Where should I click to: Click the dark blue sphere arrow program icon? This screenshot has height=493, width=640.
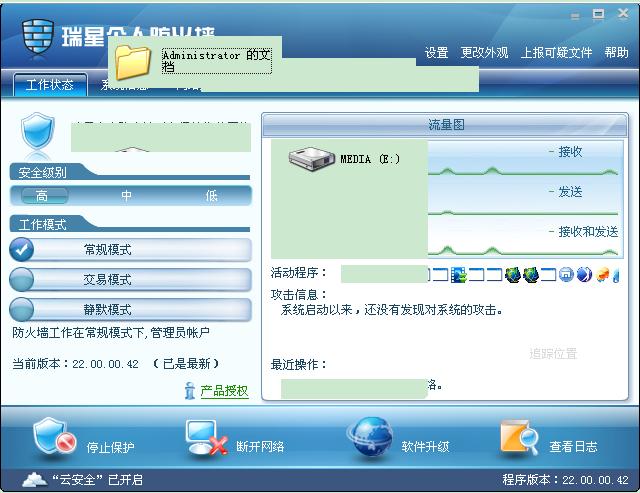[584, 275]
